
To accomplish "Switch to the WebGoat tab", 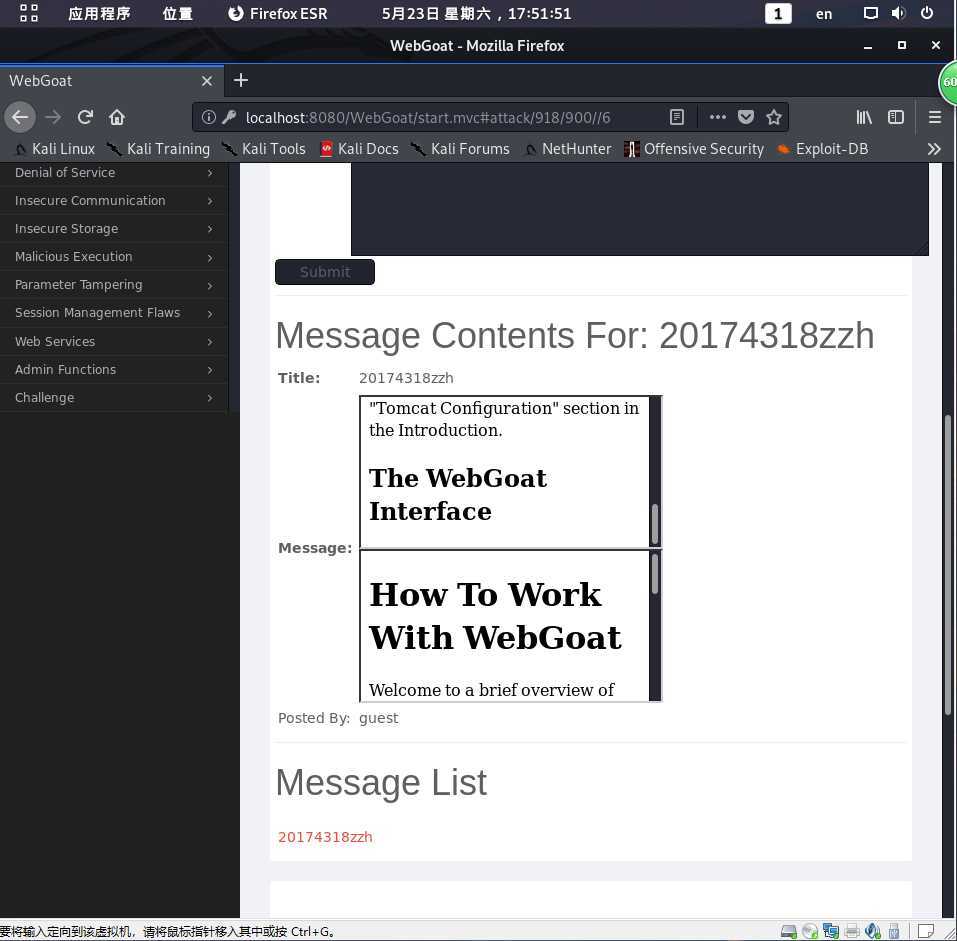I will point(112,81).
